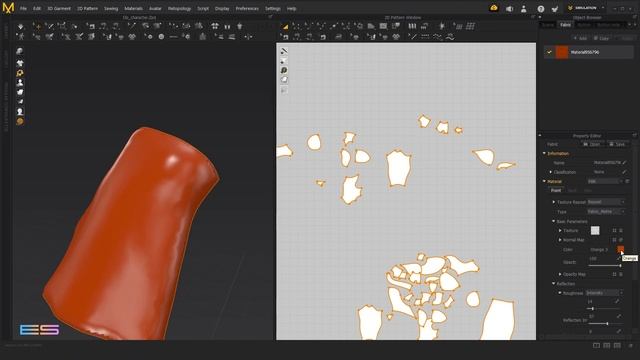Click the Opacity value field
The image size is (640, 360).
[602, 259]
